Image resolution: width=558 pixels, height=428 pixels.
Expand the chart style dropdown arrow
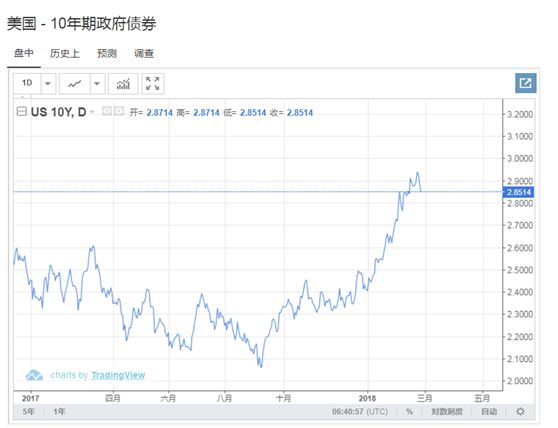coord(97,84)
